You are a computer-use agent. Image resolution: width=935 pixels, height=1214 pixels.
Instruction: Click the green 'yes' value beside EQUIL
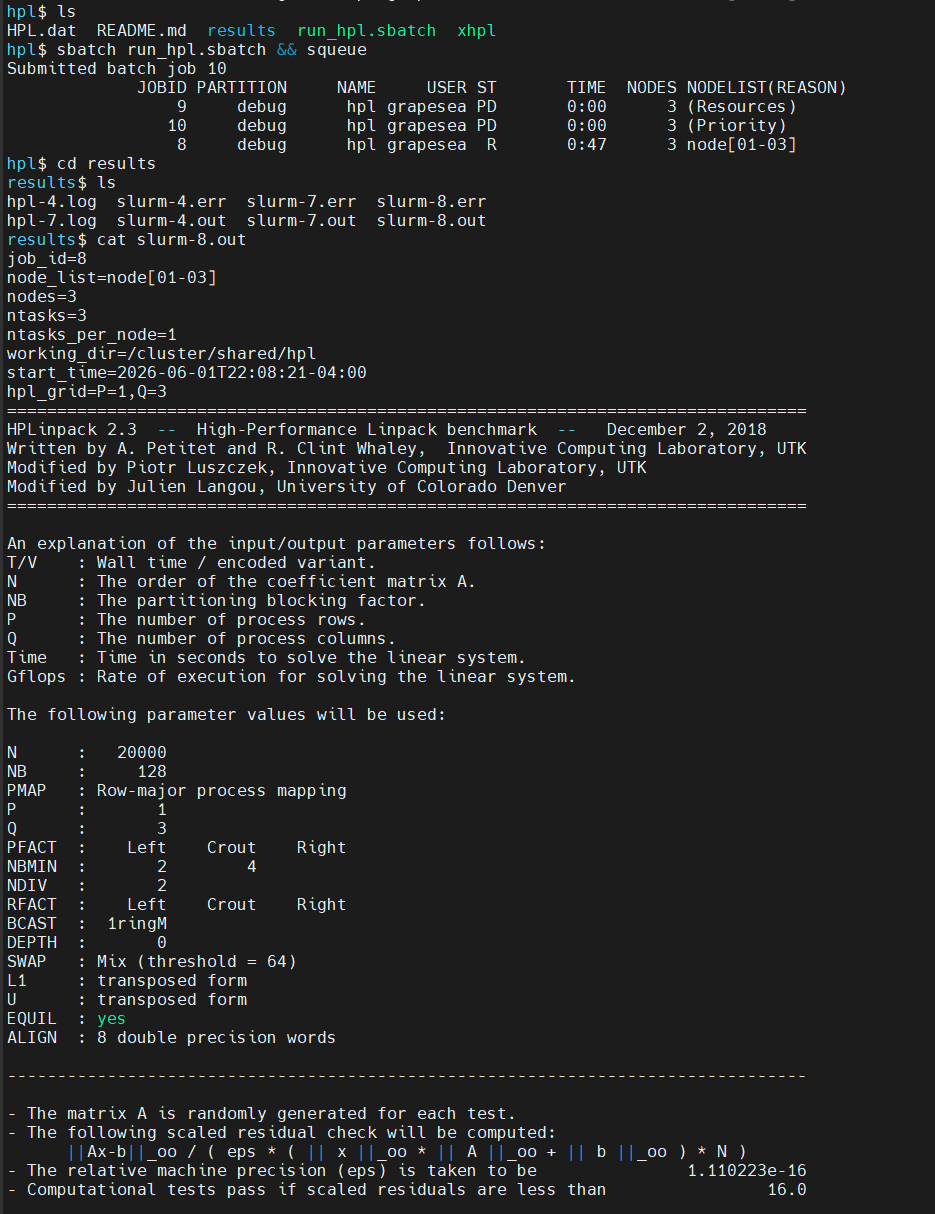click(112, 1019)
